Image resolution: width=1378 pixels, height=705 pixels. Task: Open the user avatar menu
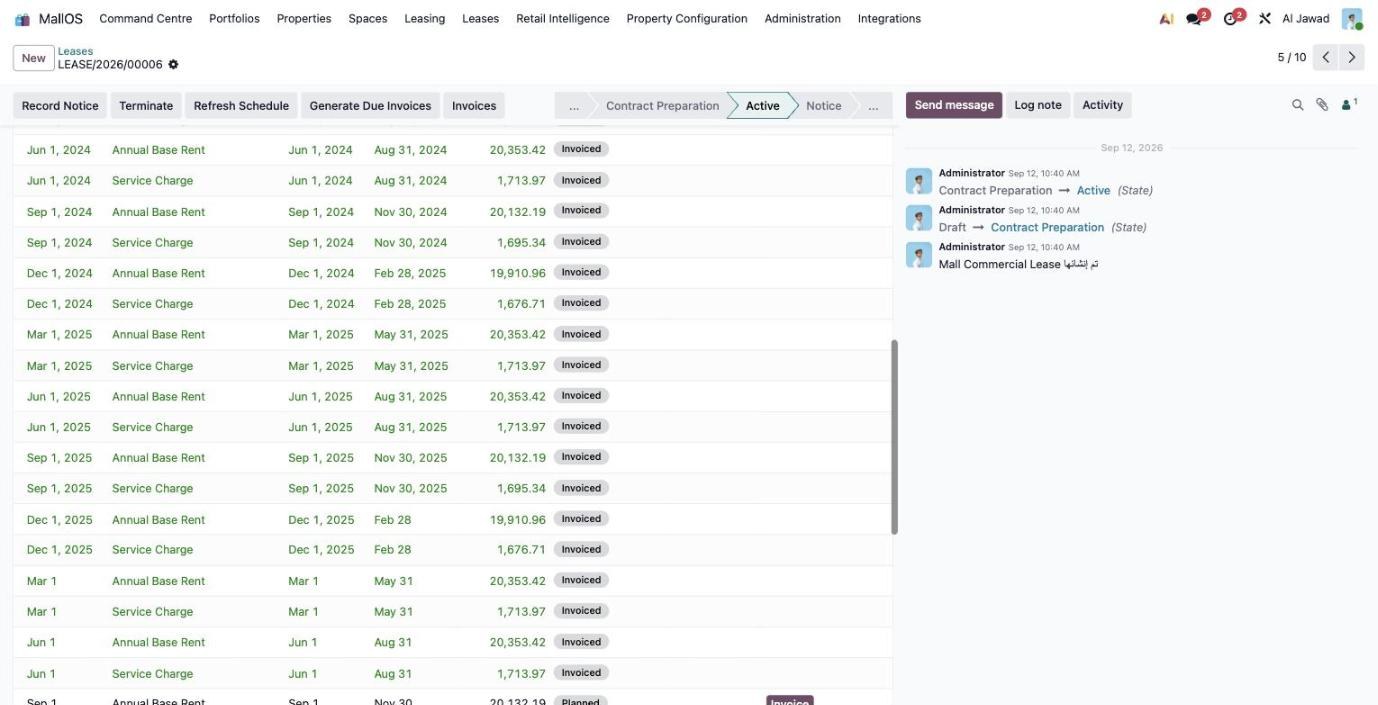point(1352,19)
